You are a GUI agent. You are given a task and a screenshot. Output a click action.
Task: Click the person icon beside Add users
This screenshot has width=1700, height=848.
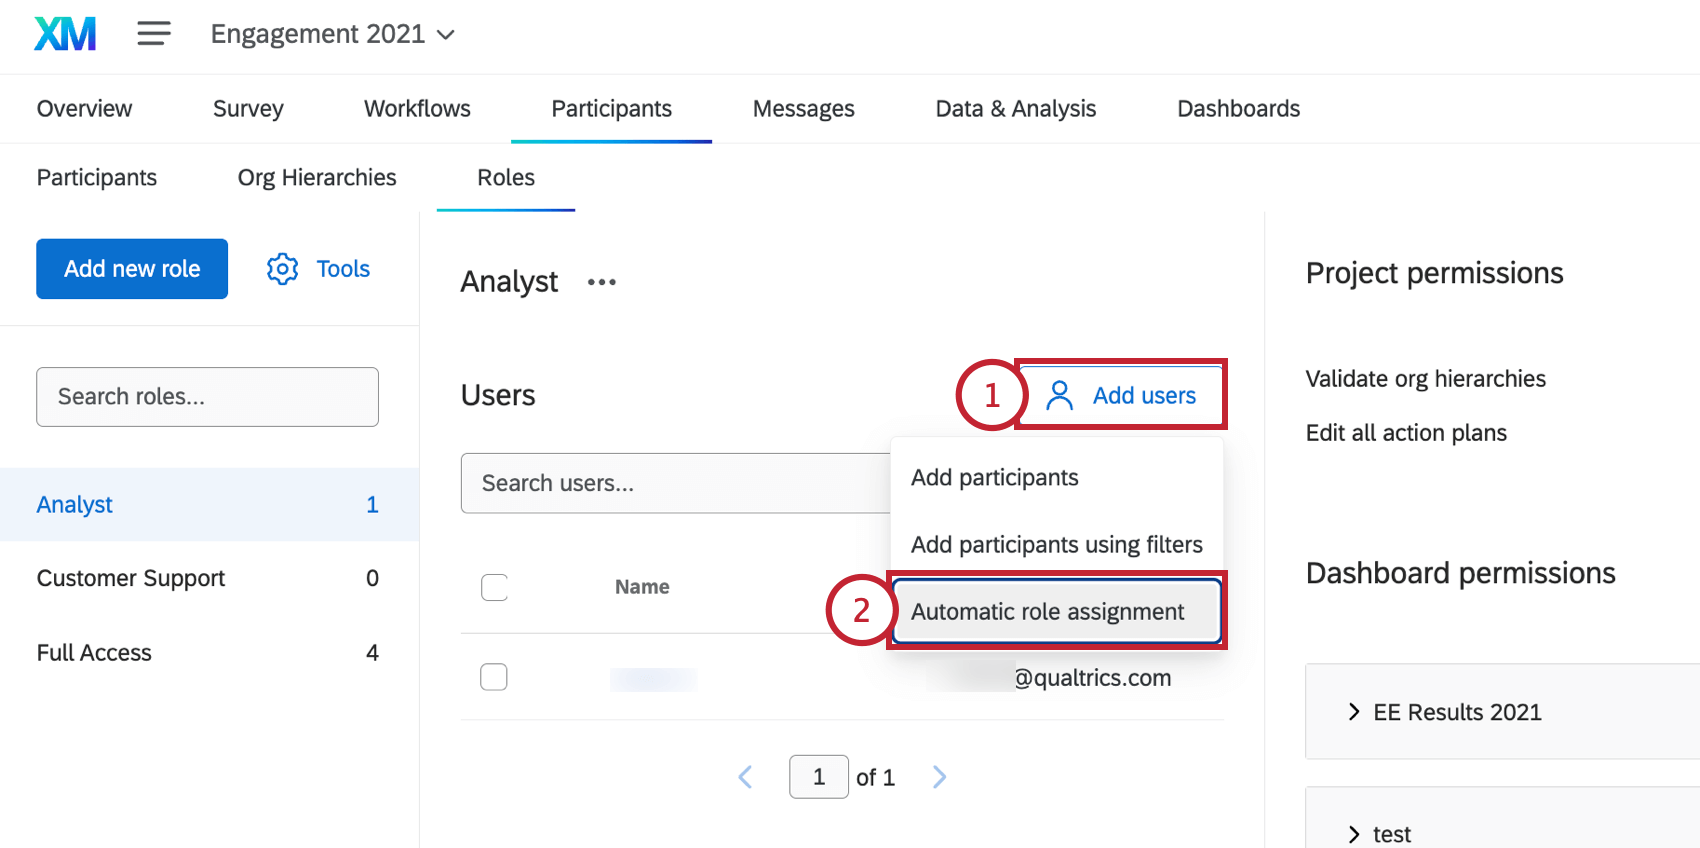[x=1061, y=394]
